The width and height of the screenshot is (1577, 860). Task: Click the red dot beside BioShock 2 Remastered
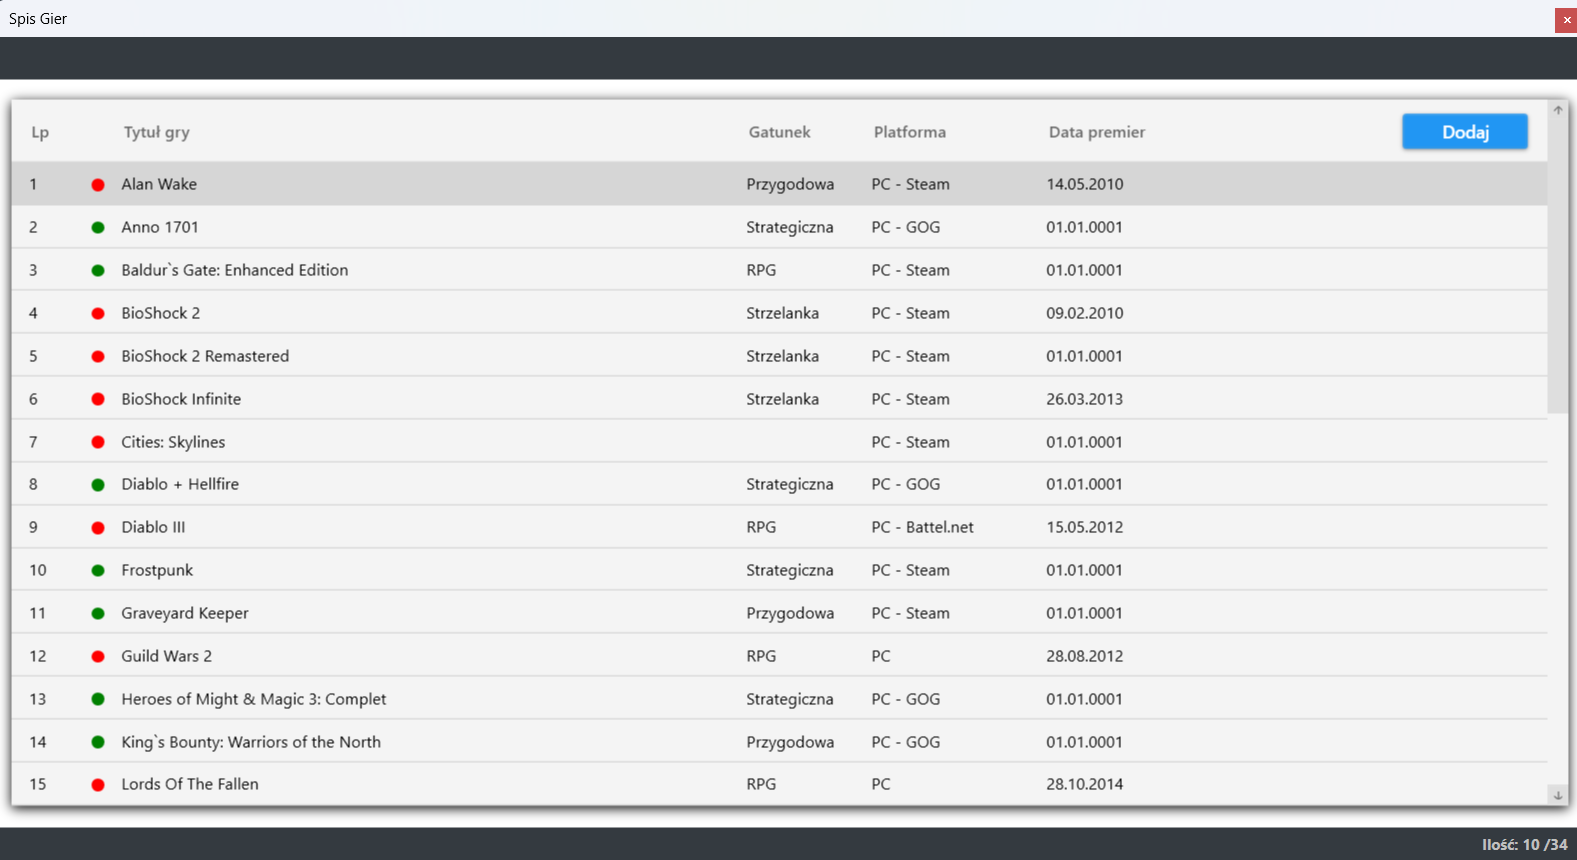click(x=98, y=357)
